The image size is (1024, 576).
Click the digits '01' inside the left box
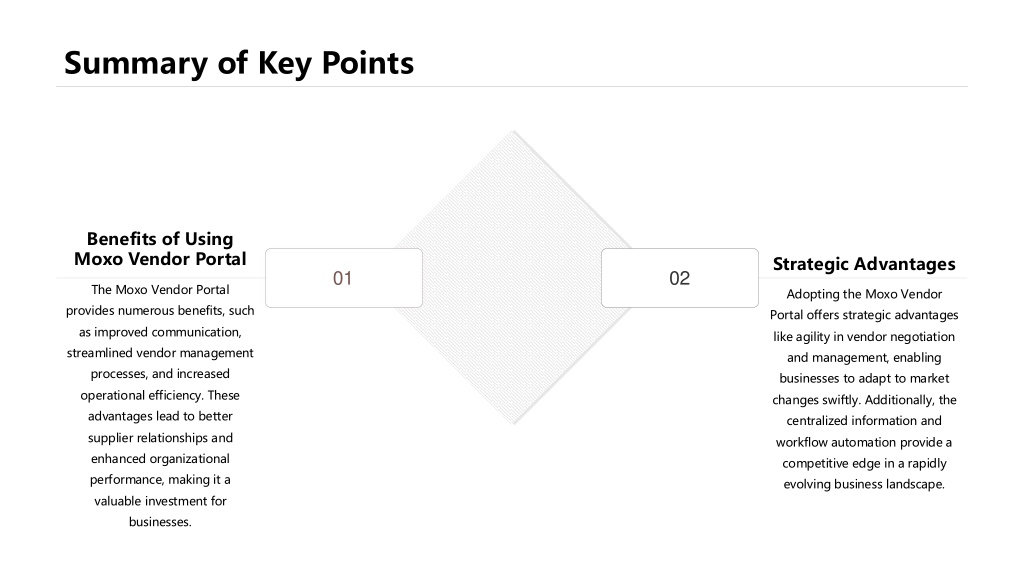[343, 278]
